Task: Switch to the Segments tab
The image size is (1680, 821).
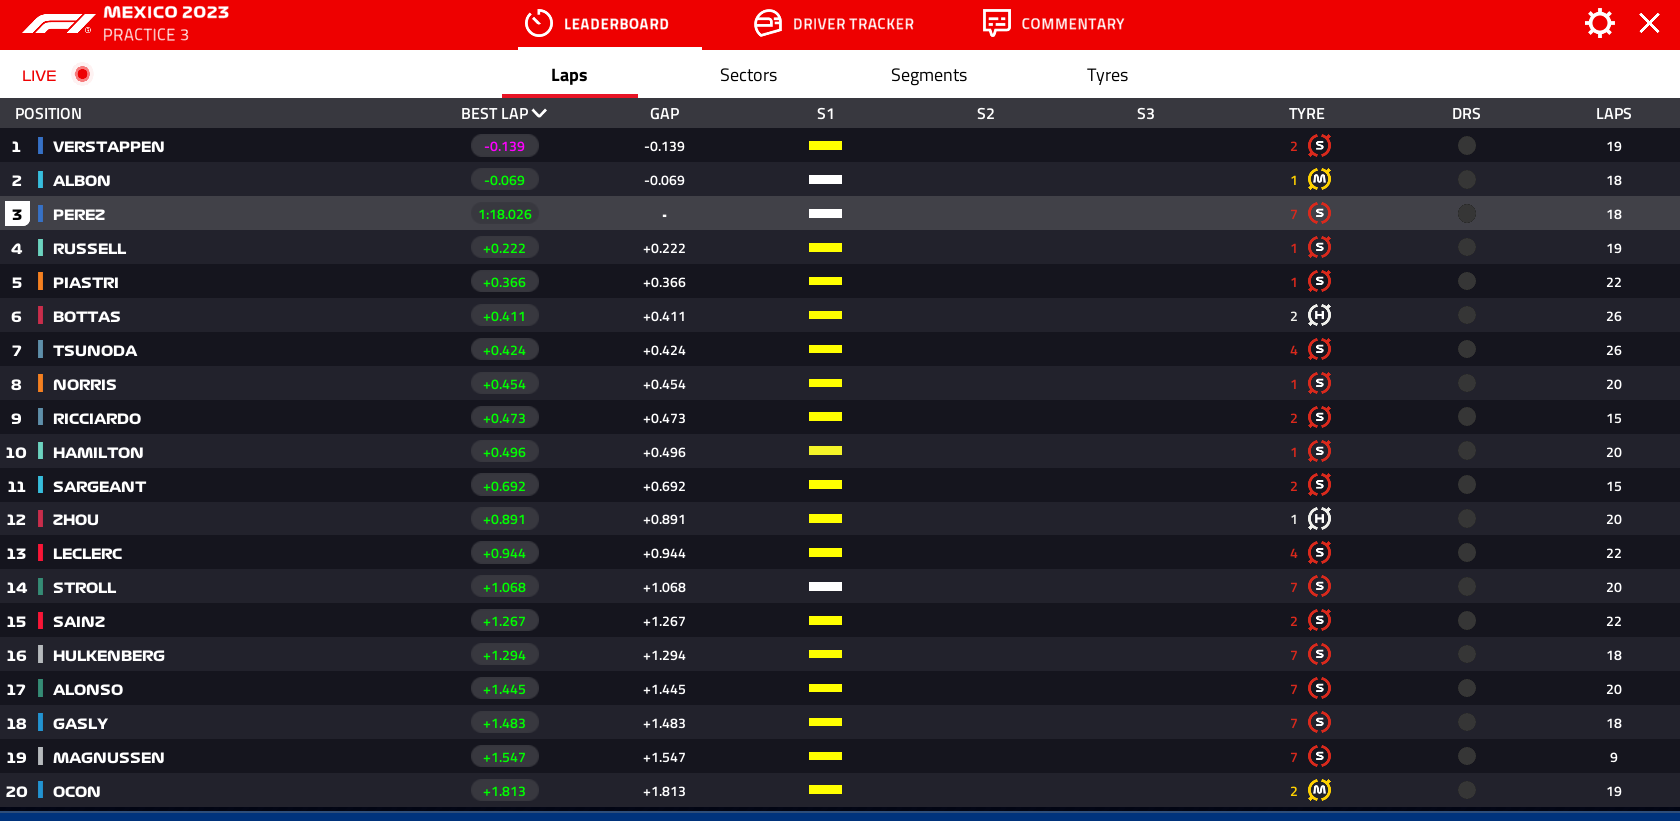Action: (x=929, y=75)
